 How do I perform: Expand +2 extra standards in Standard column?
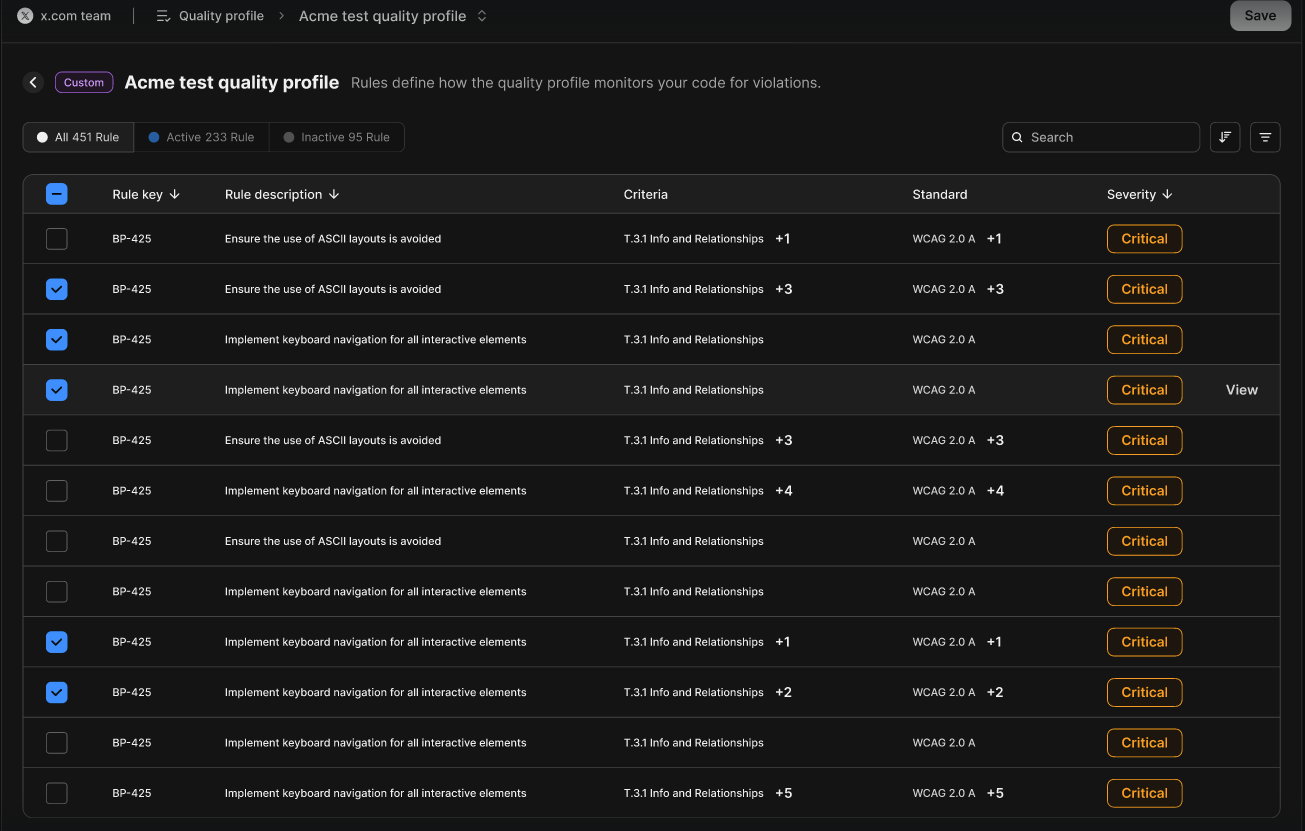click(x=995, y=692)
